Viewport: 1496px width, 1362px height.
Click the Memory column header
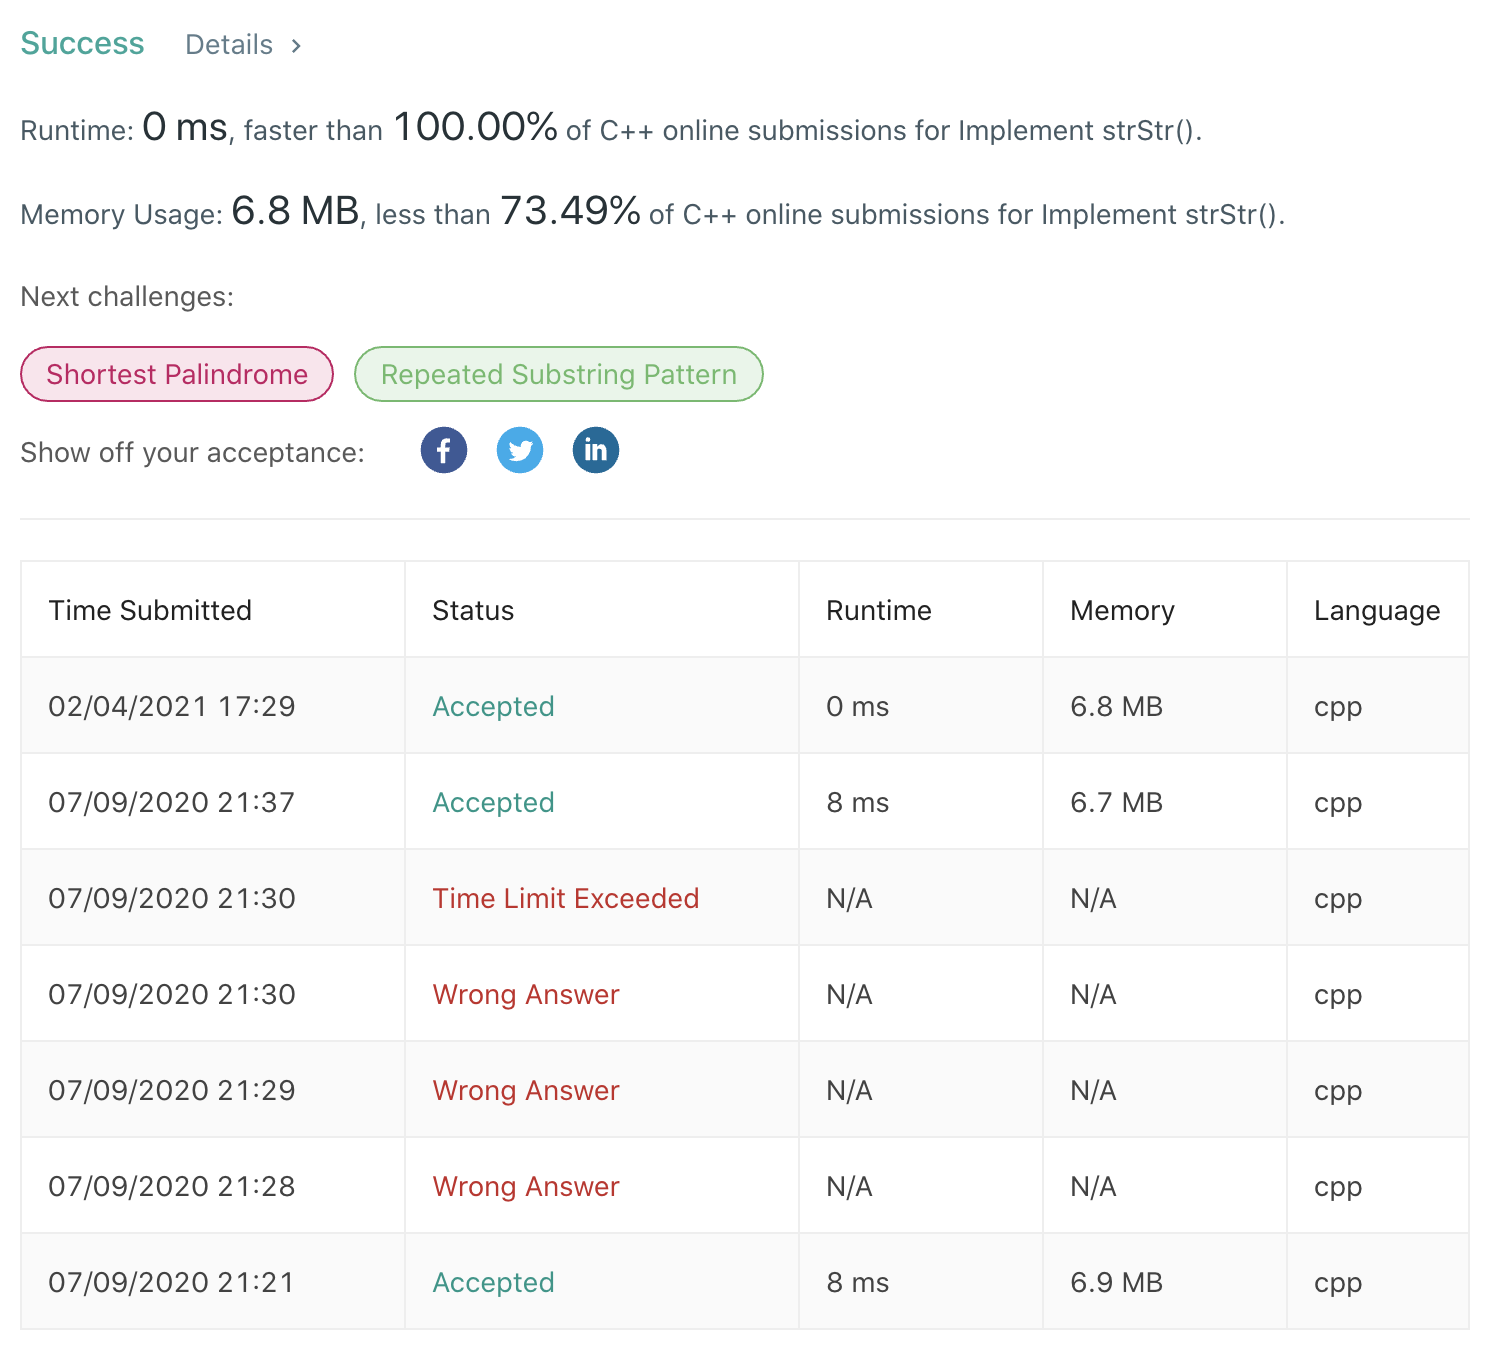[x=1122, y=610]
